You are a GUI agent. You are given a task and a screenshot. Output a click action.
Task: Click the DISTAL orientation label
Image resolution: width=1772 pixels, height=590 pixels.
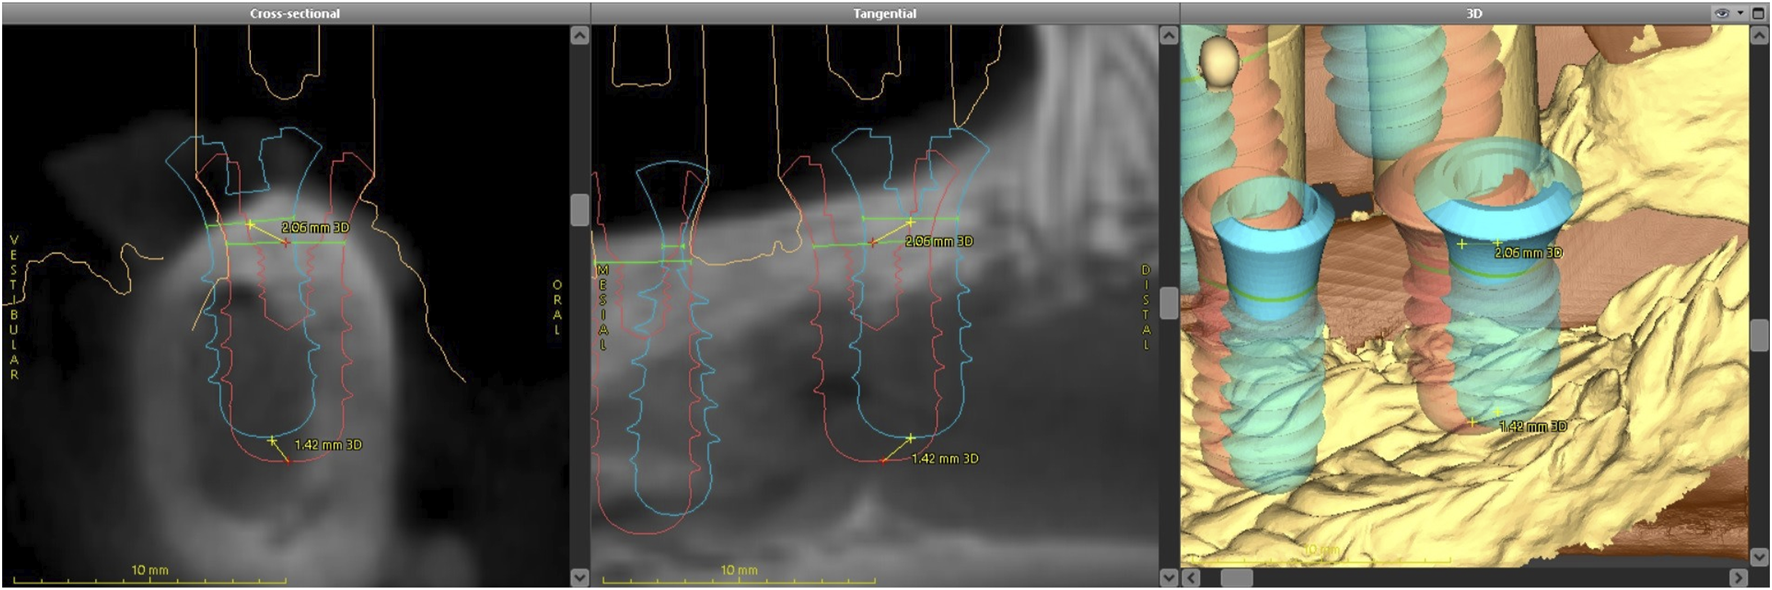click(x=1146, y=307)
